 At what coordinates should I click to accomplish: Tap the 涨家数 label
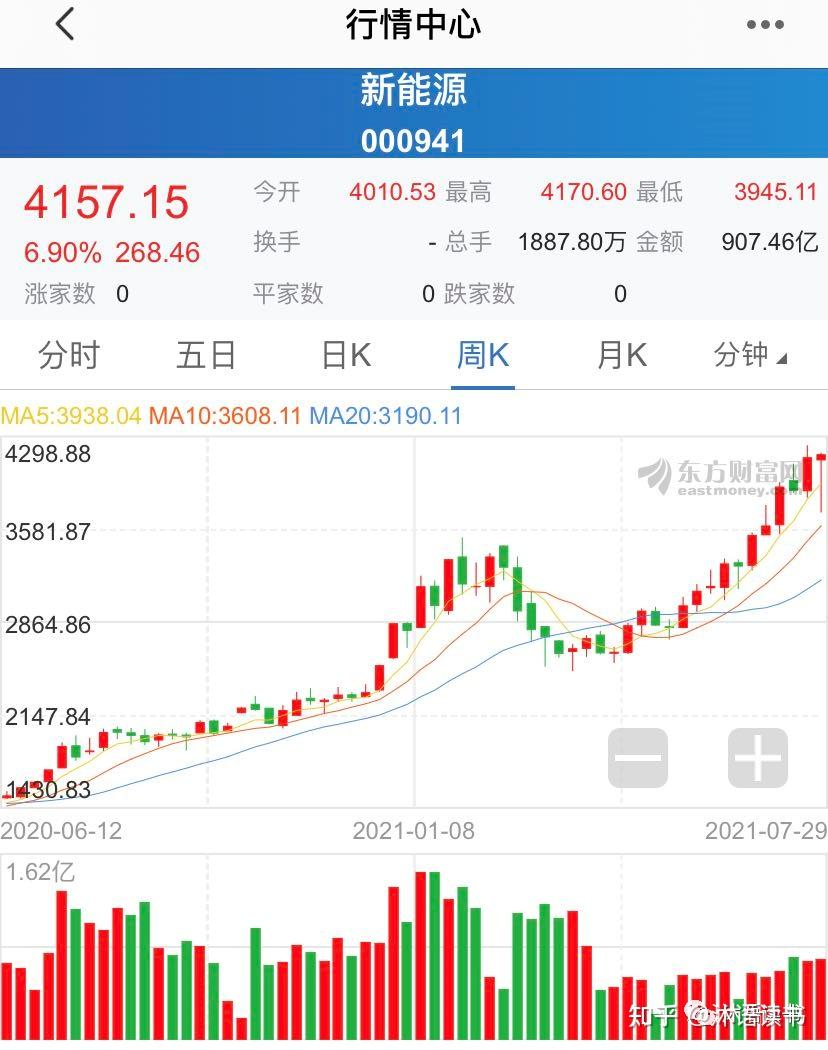pyautogui.click(x=60, y=294)
